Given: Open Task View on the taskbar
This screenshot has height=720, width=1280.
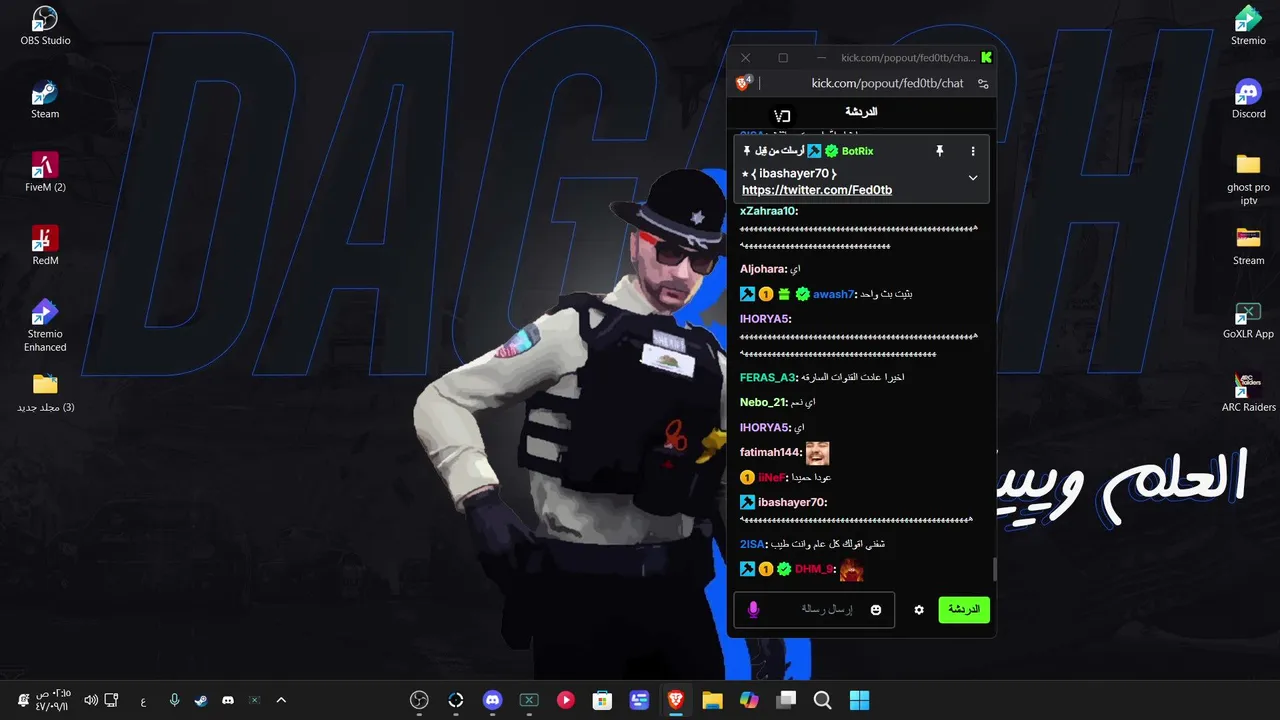Looking at the screenshot, I should (x=786, y=701).
